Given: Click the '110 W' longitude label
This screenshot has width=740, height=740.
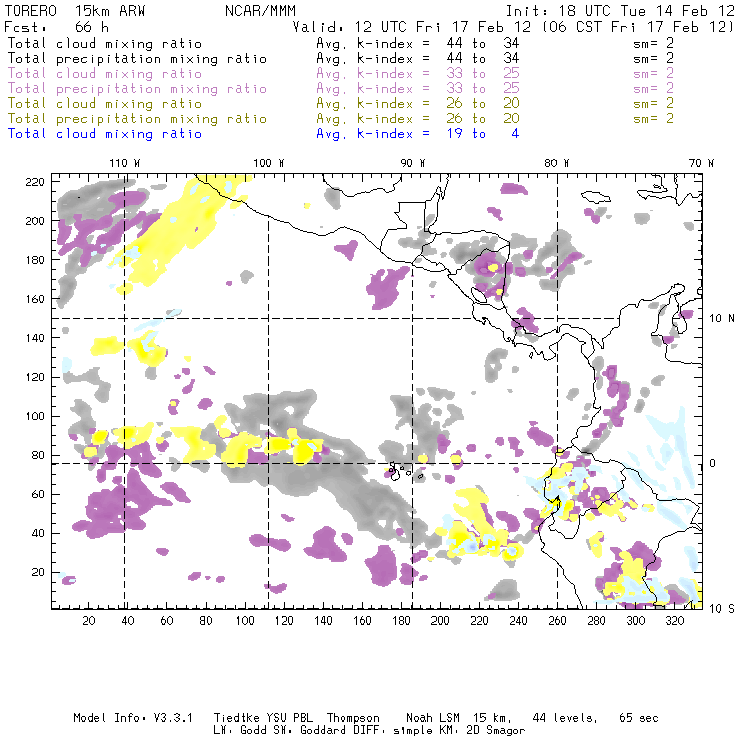Looking at the screenshot, I should point(125,163).
